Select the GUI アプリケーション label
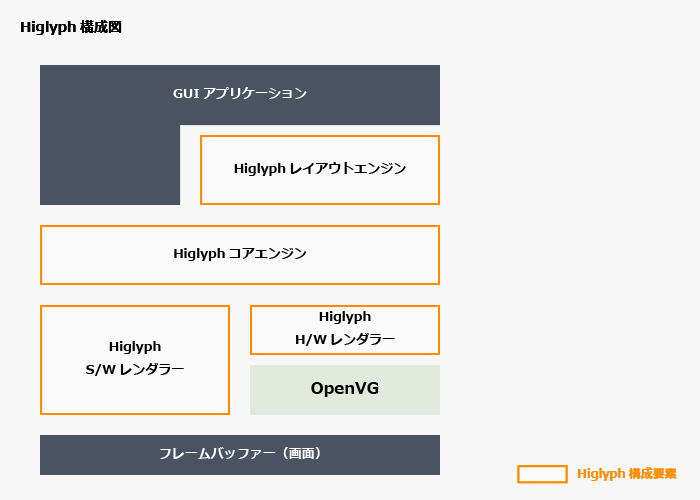This screenshot has height=500, width=700. 240,94
